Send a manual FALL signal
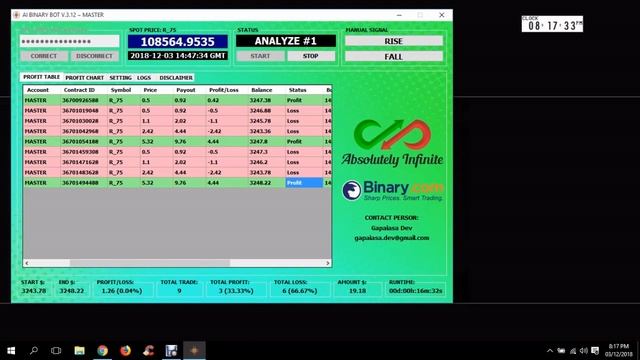This screenshot has width=640, height=360. coord(393,56)
